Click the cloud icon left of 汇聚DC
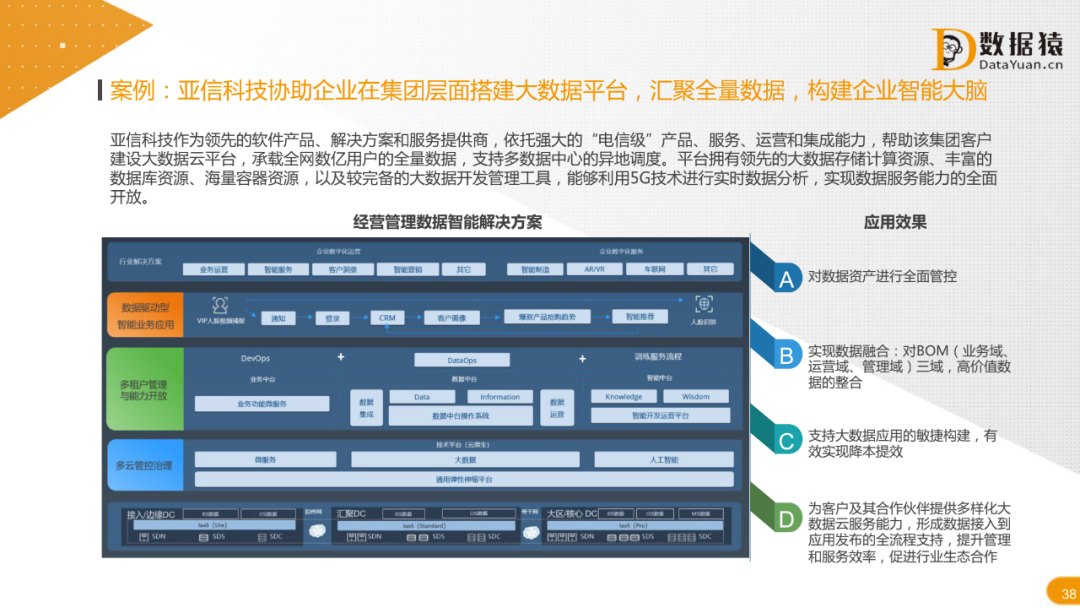 click(317, 531)
